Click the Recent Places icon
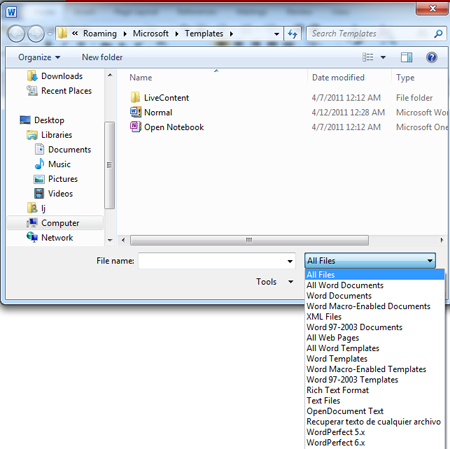The height and width of the screenshot is (449, 450). point(32,91)
